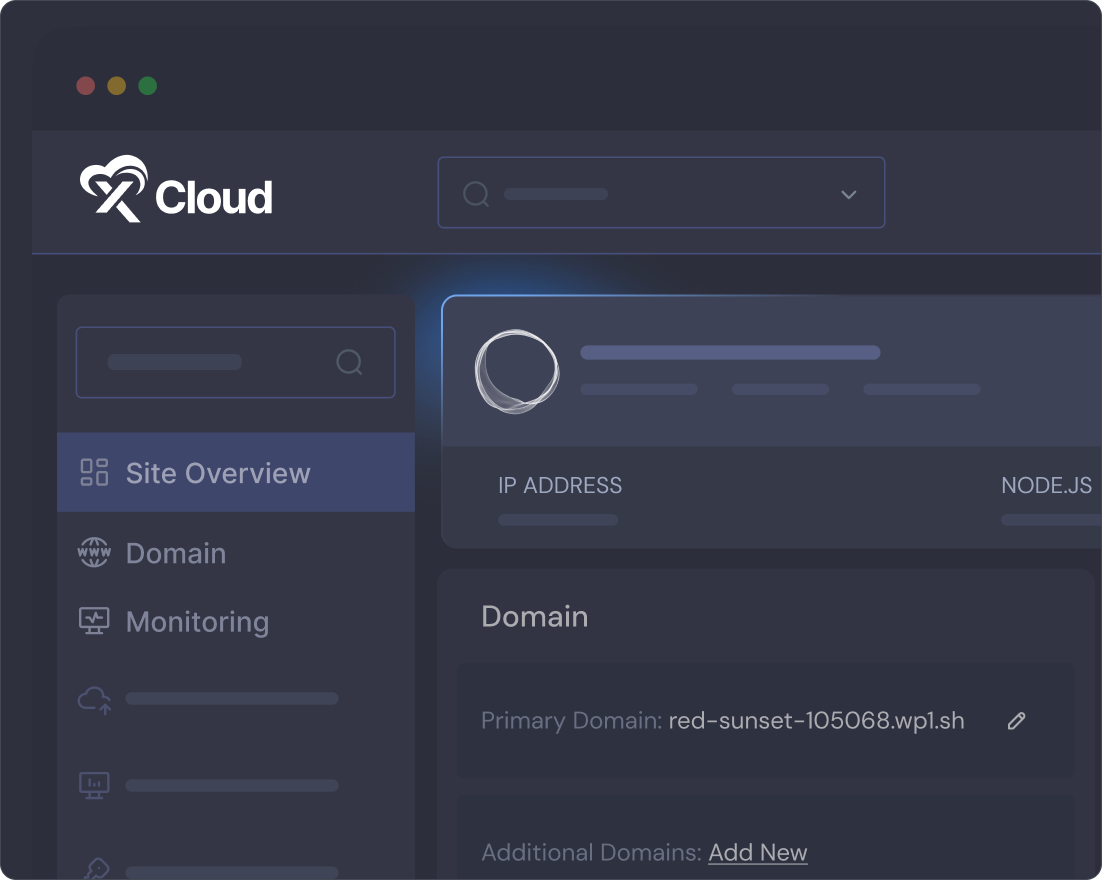Click the magnifier icon in top search bar
This screenshot has height=880, width=1102.
pos(476,193)
